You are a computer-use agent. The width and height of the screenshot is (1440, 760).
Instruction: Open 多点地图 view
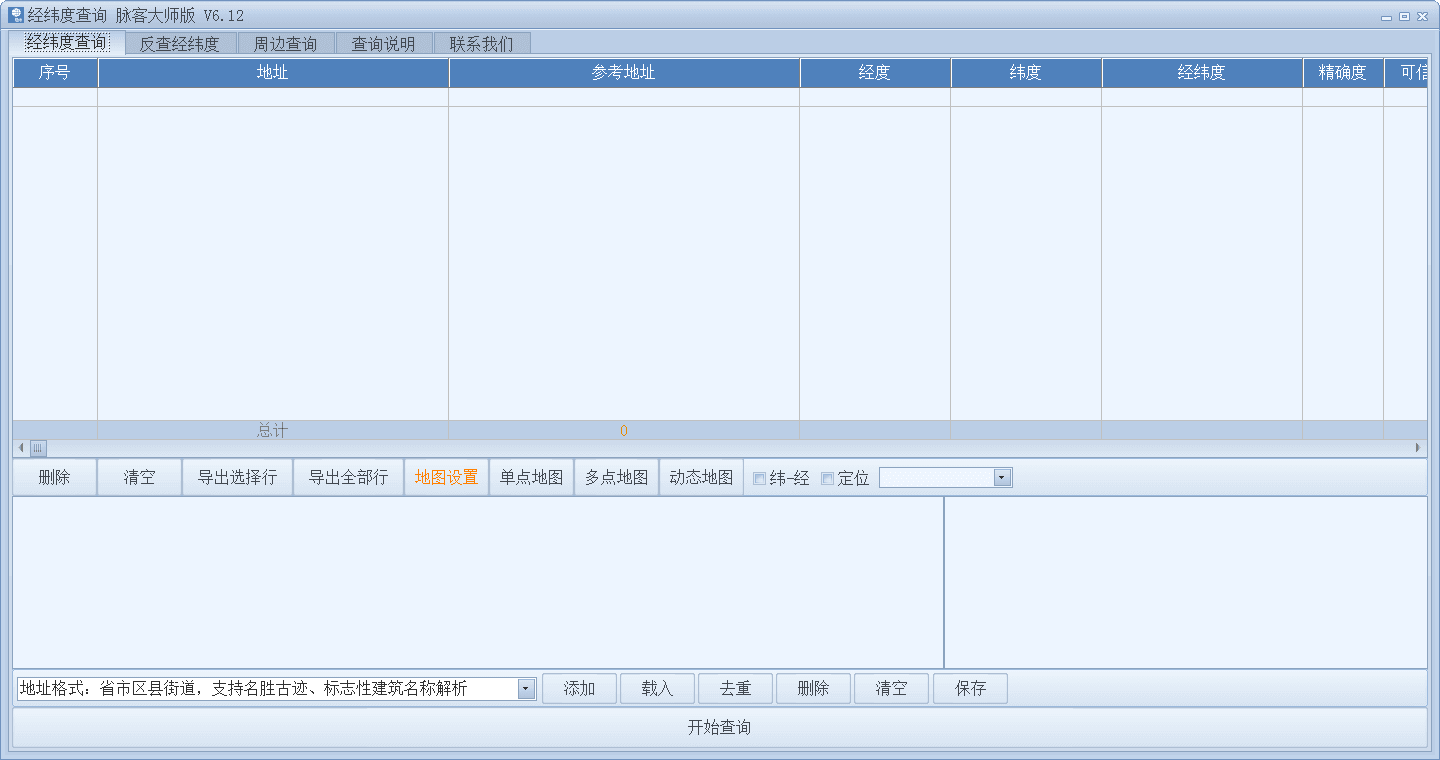[x=616, y=478]
